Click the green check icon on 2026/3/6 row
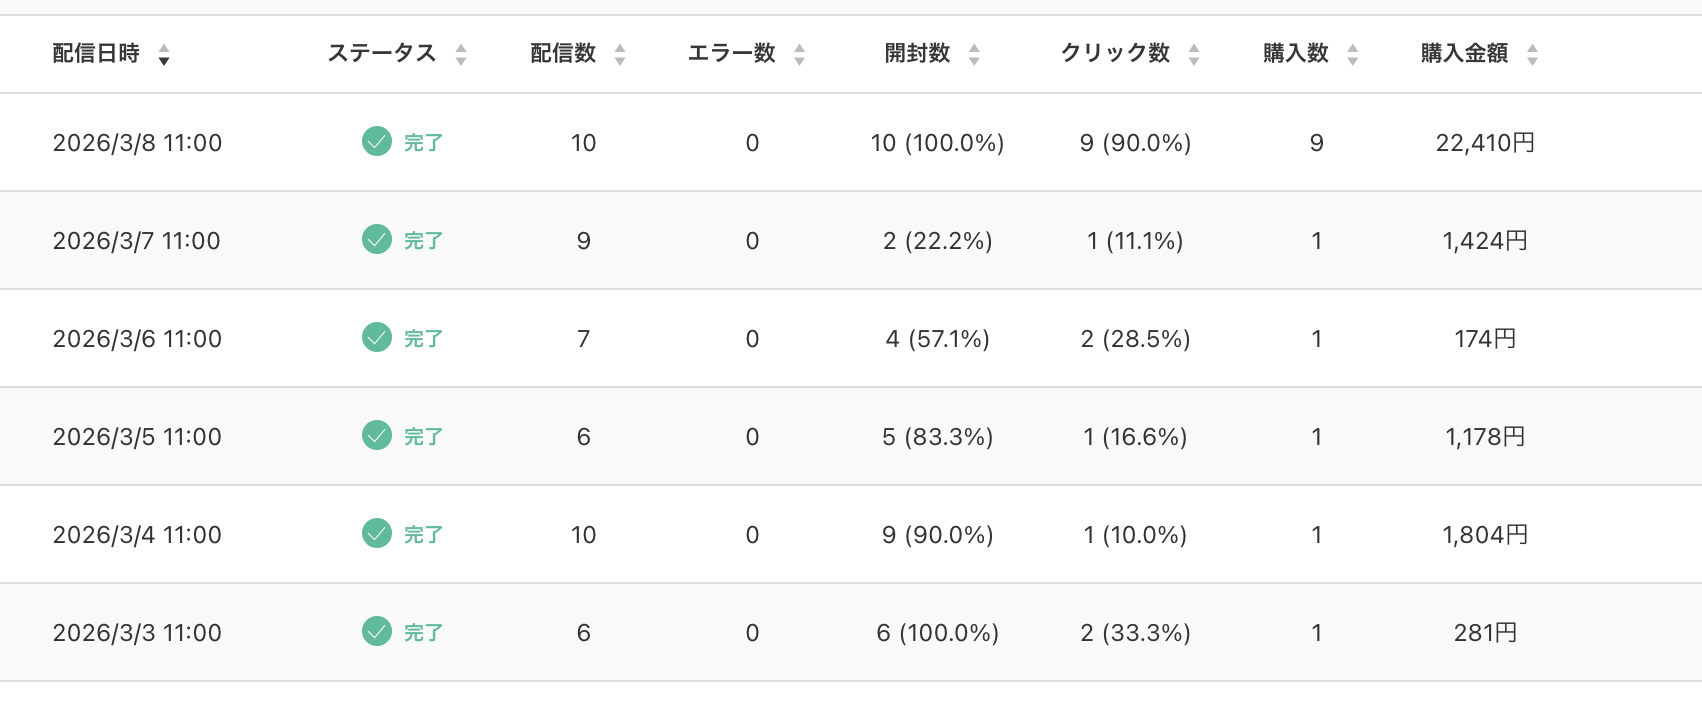Viewport: 1702px width, 702px height. (376, 338)
